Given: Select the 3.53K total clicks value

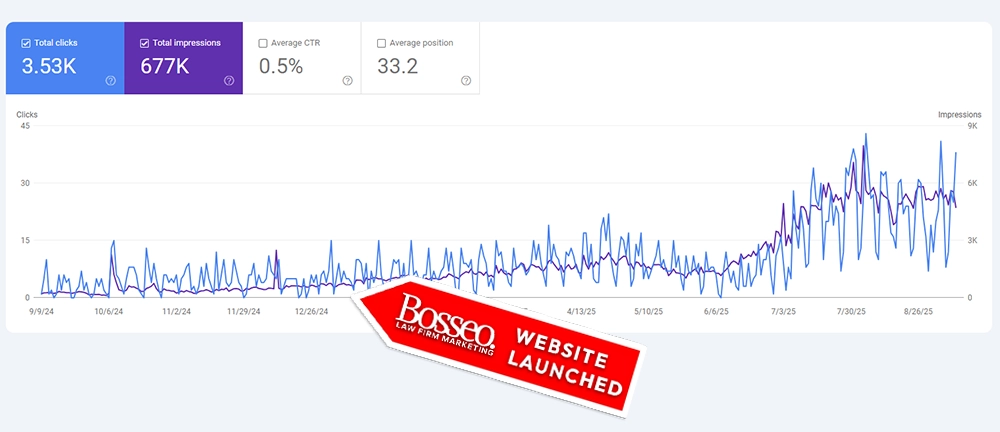Looking at the screenshot, I should [x=49, y=66].
